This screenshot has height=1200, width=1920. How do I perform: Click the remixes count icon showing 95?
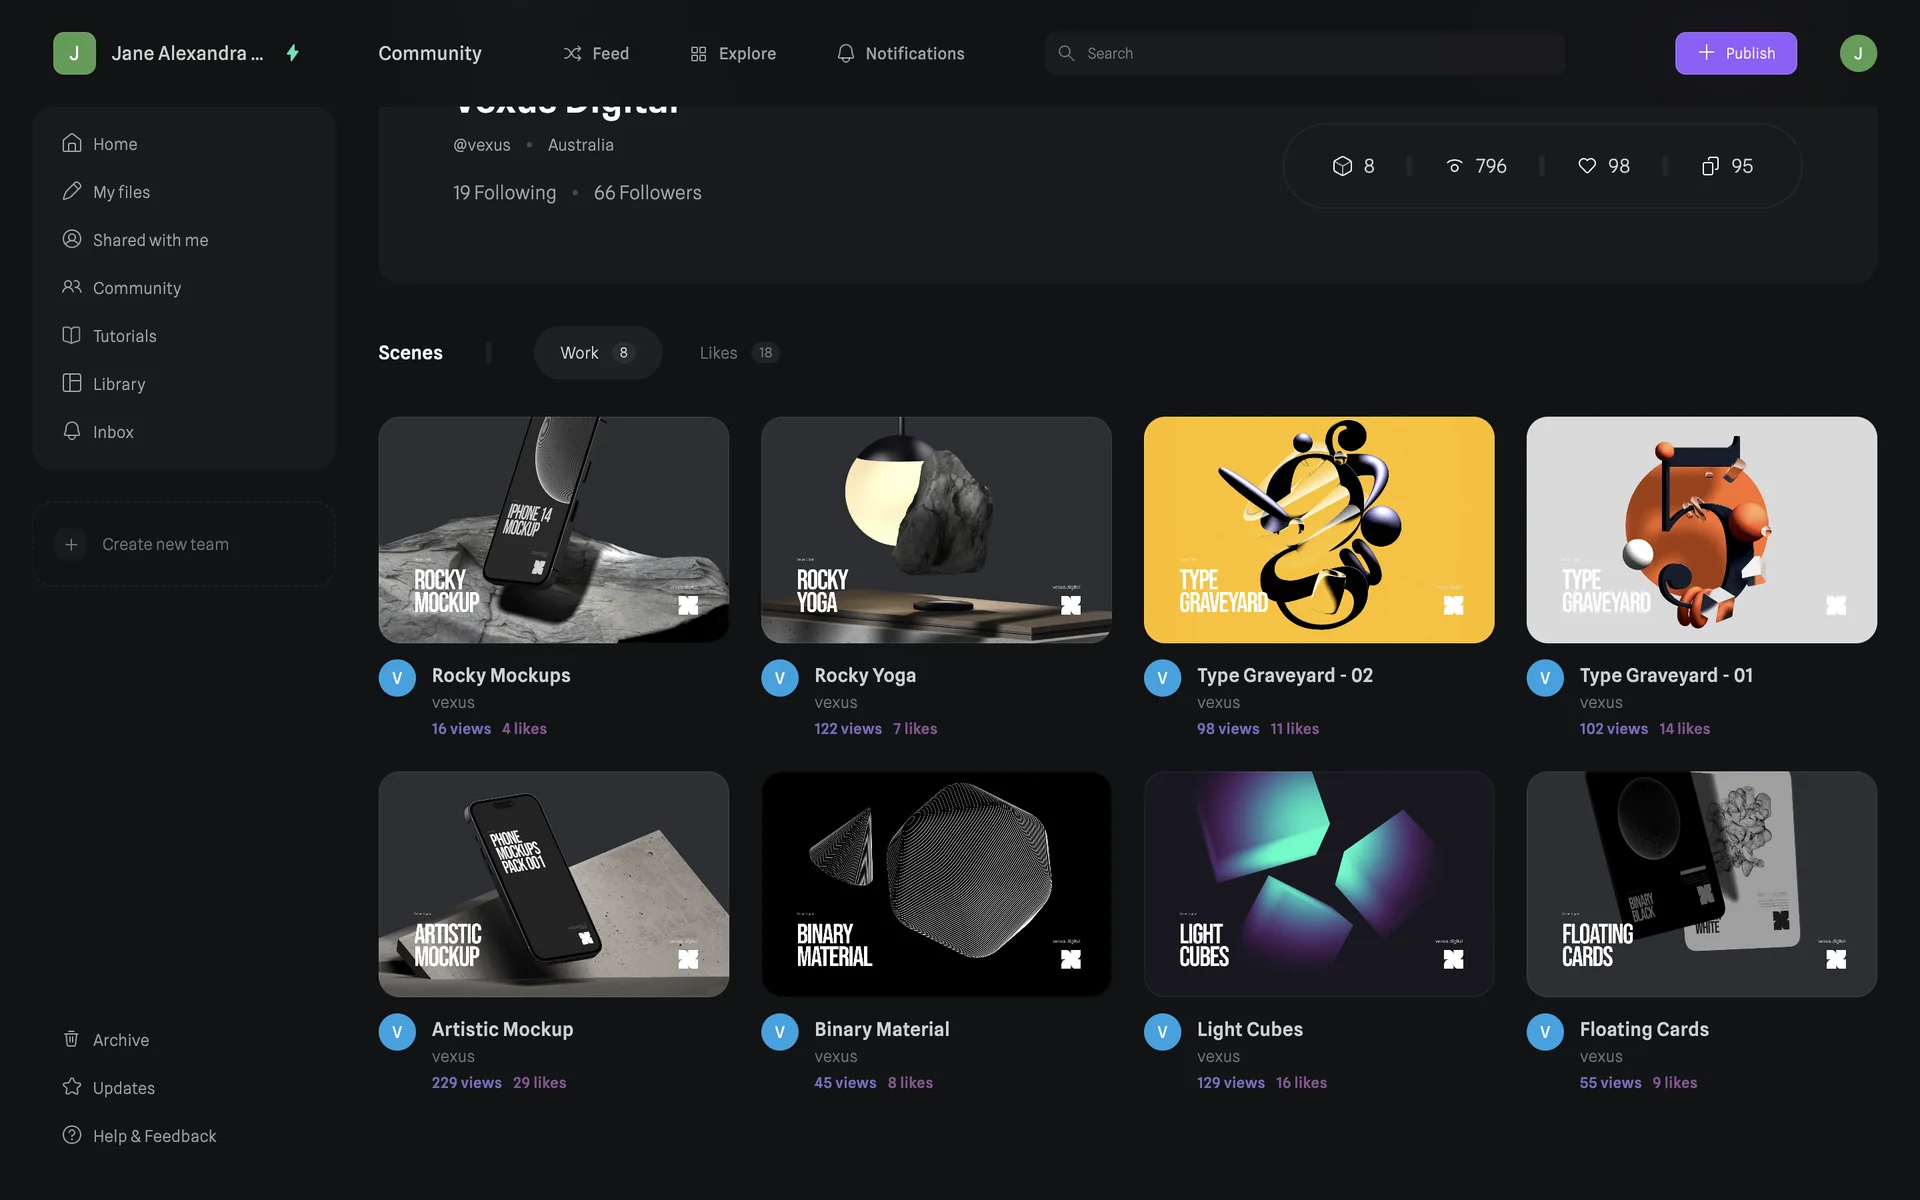[x=1711, y=166]
